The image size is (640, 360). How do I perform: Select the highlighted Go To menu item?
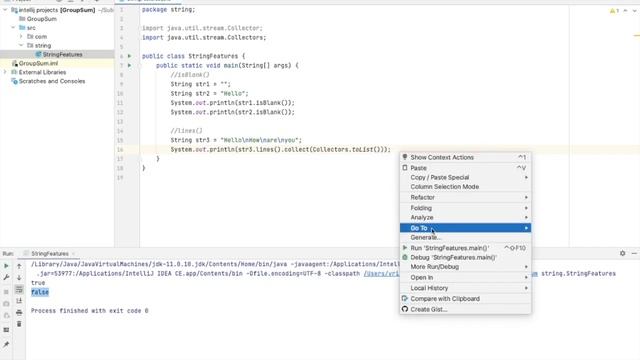(465, 228)
